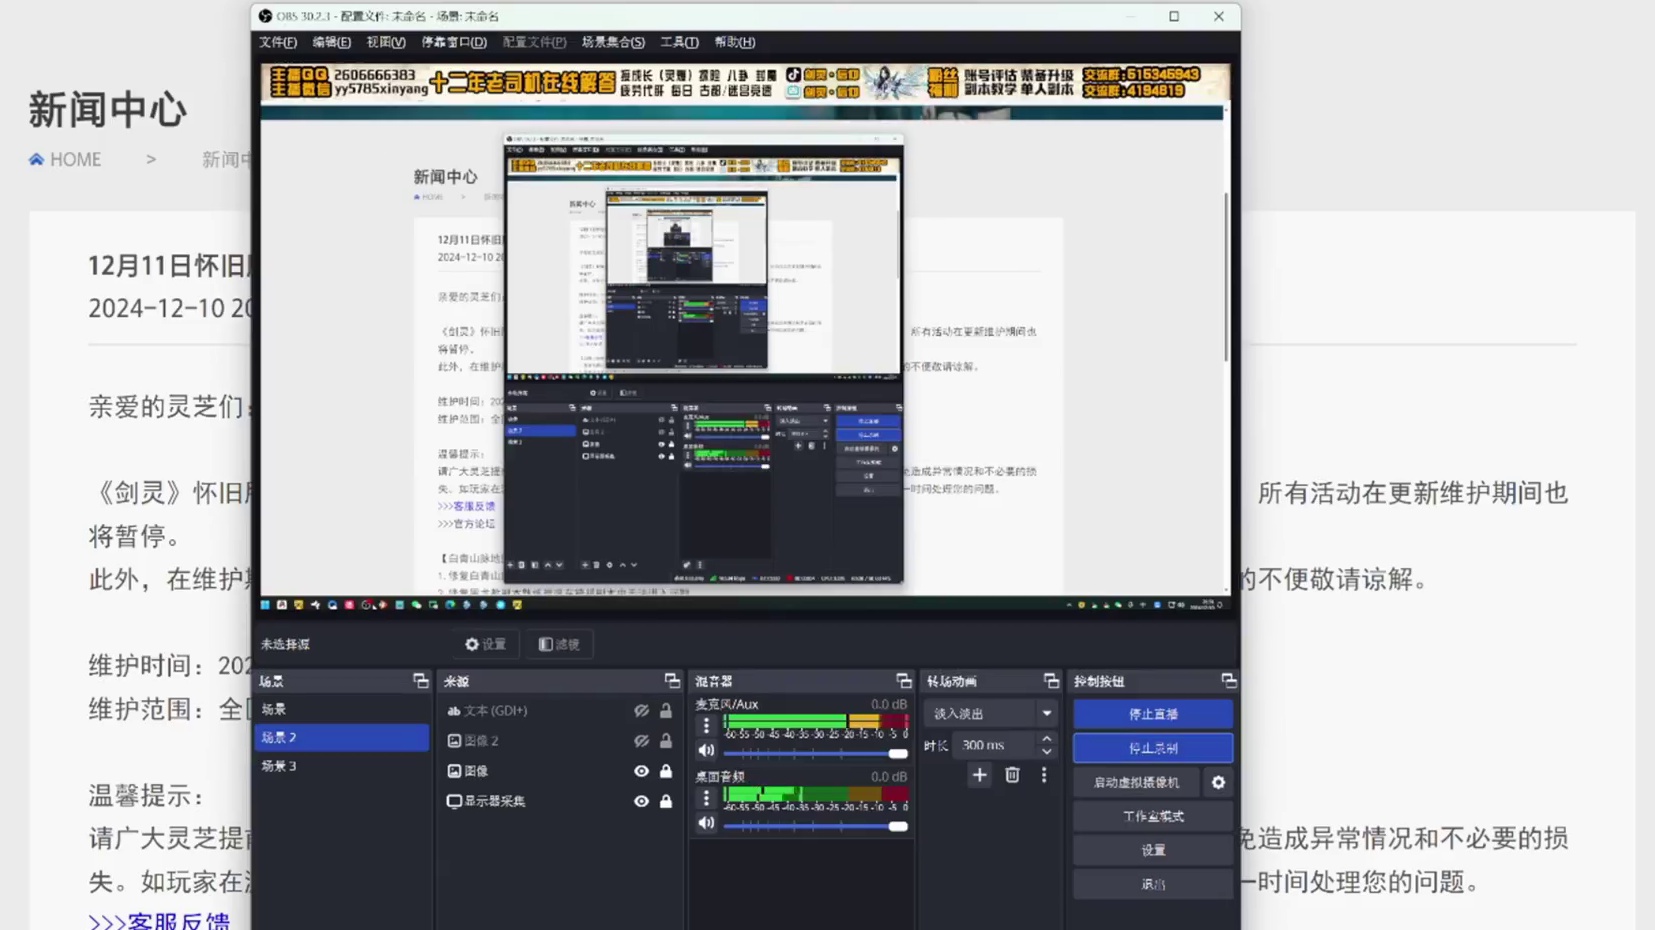Unlock the 图像 source lock

[x=666, y=770]
